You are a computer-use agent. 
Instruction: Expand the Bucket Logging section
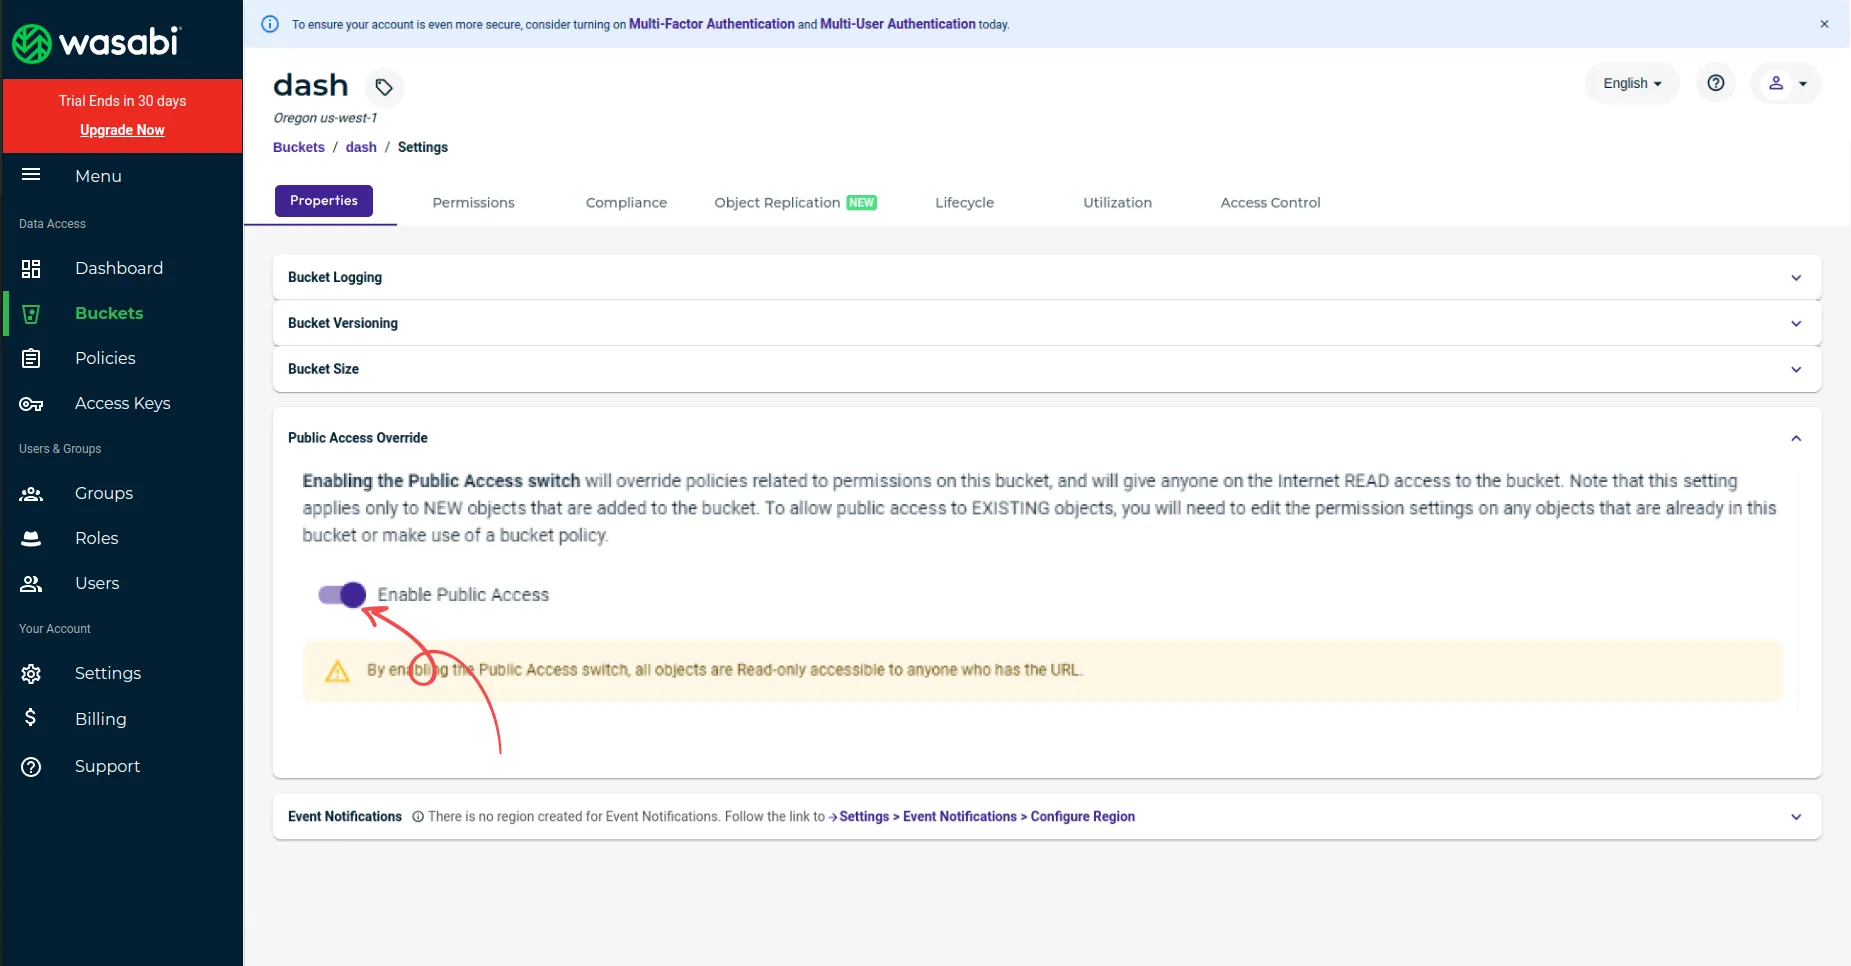click(1046, 277)
